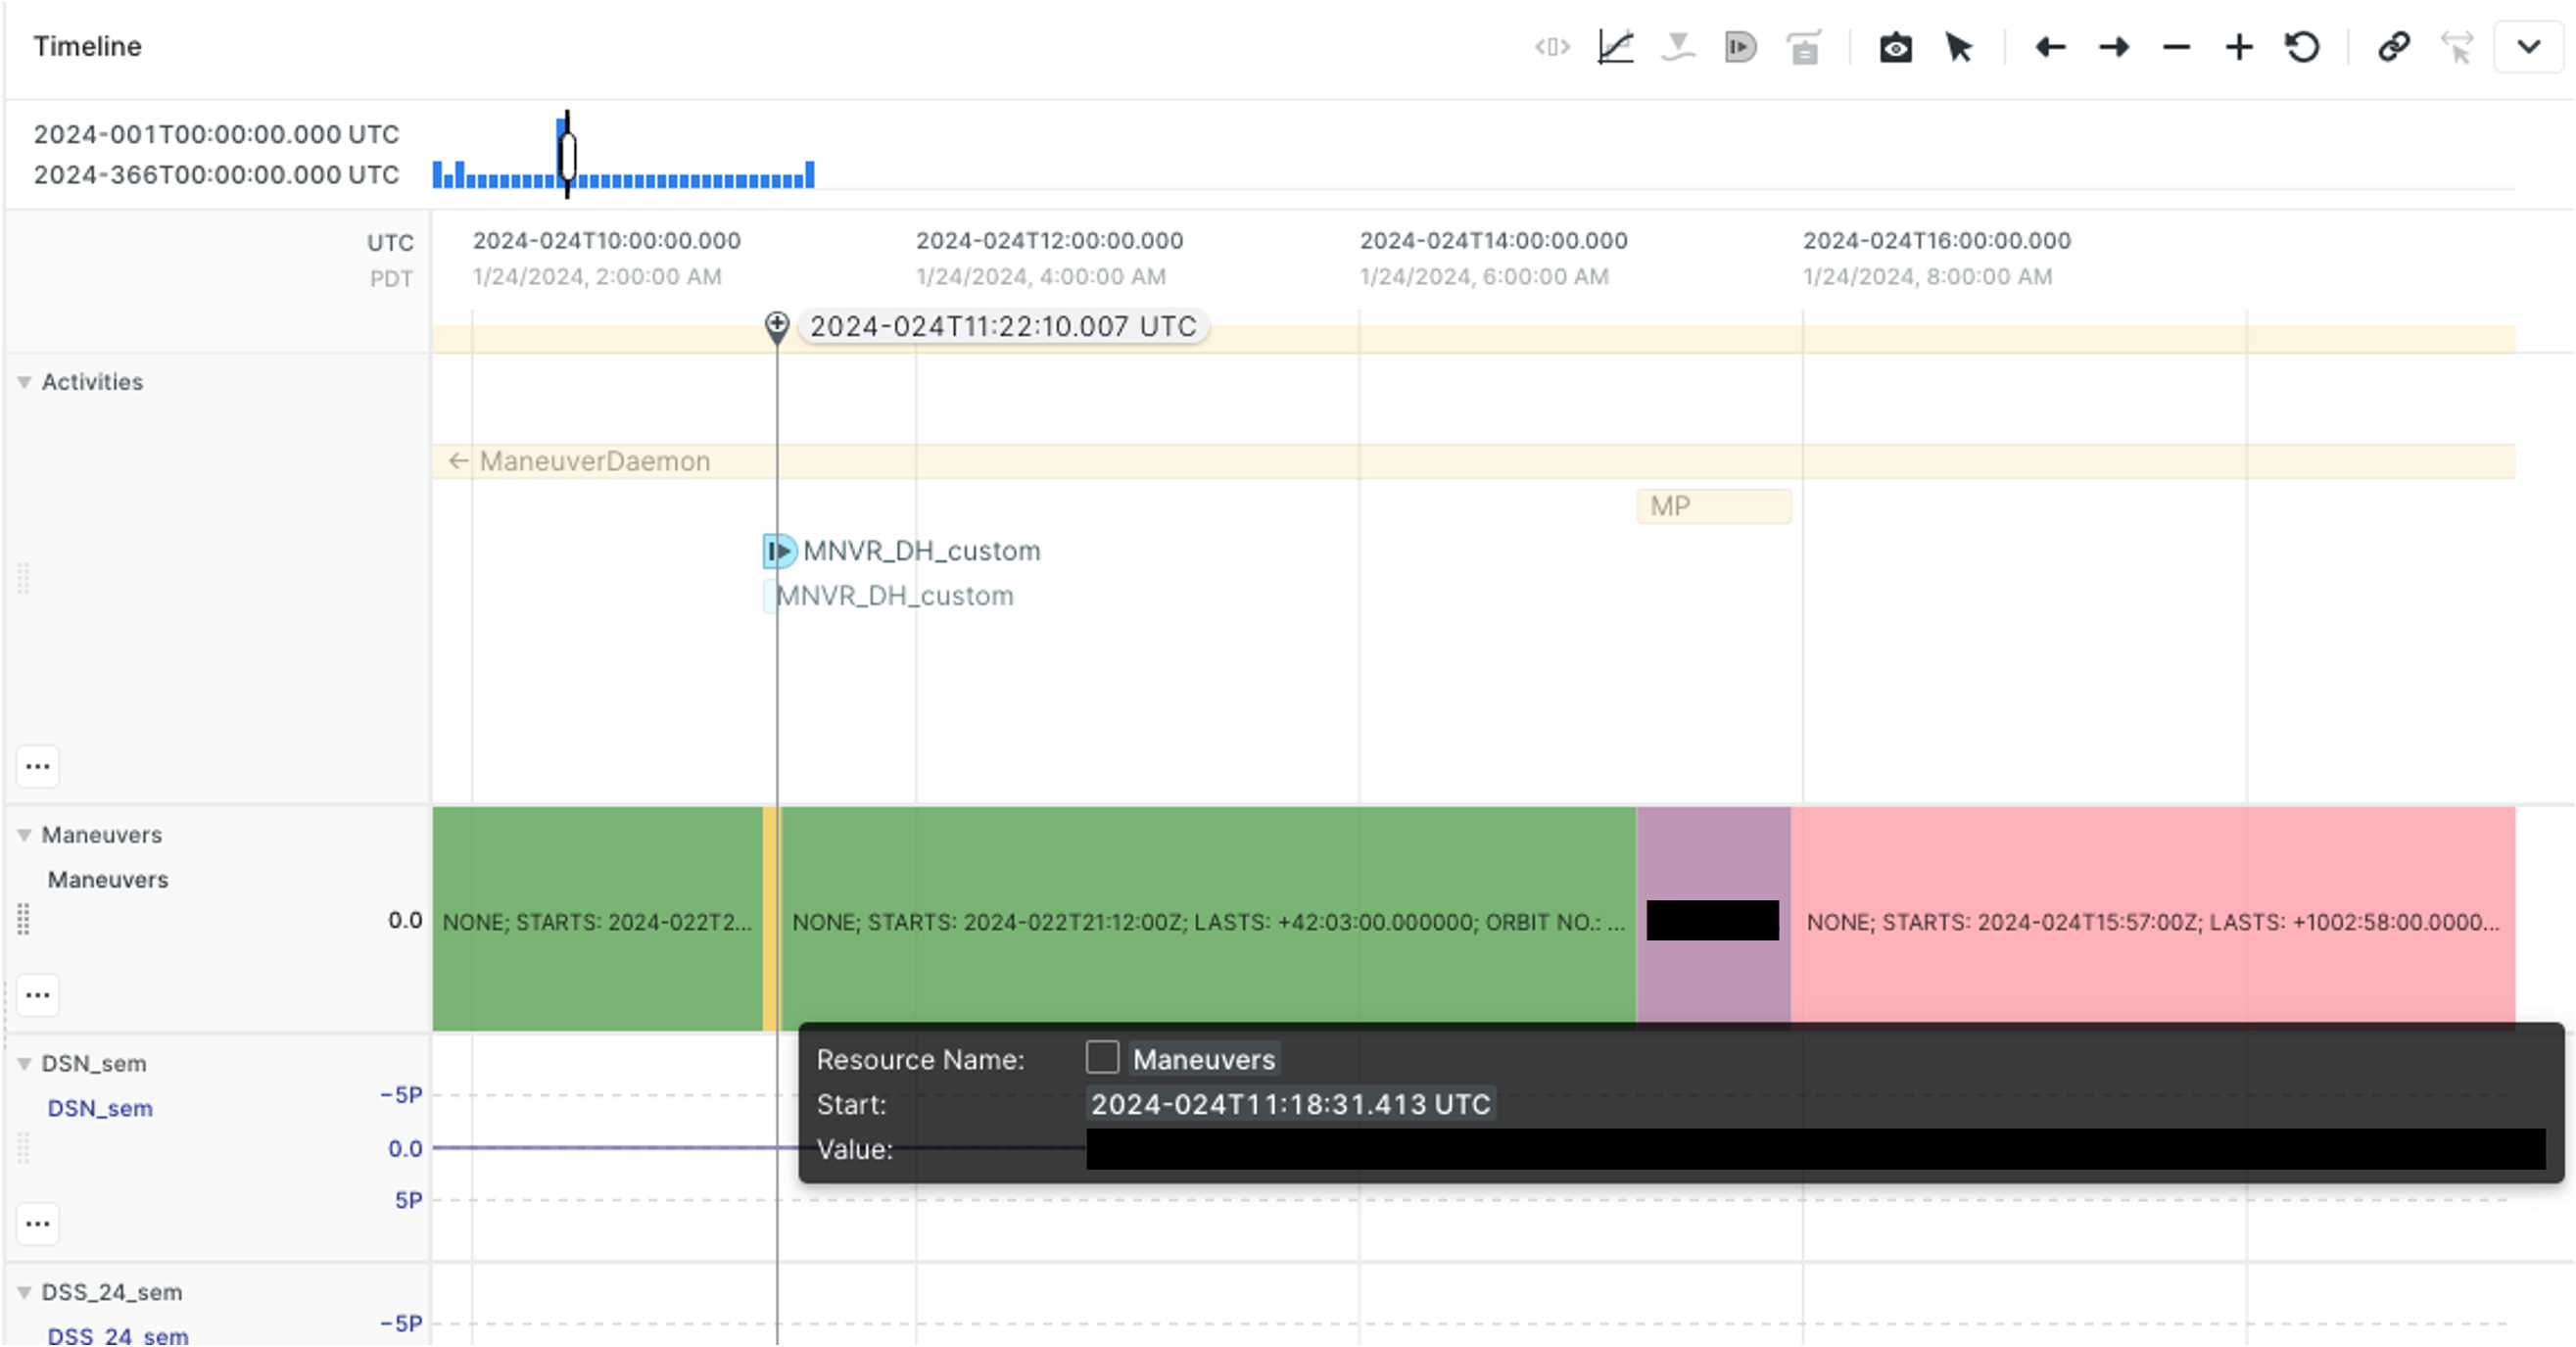Open the options menu for DSN_sem row
The width and height of the screenshot is (2576, 1347).
(x=38, y=1223)
